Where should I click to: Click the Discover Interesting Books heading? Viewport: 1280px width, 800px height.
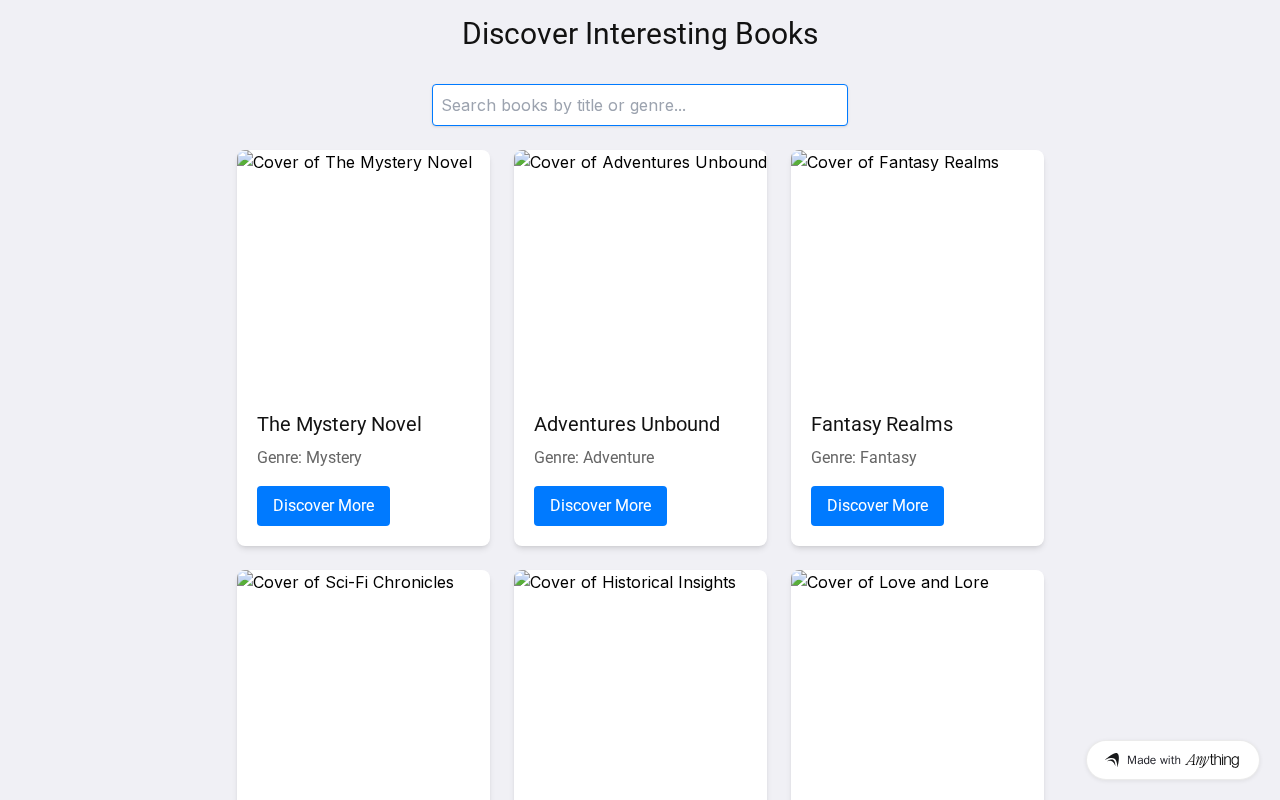(640, 34)
